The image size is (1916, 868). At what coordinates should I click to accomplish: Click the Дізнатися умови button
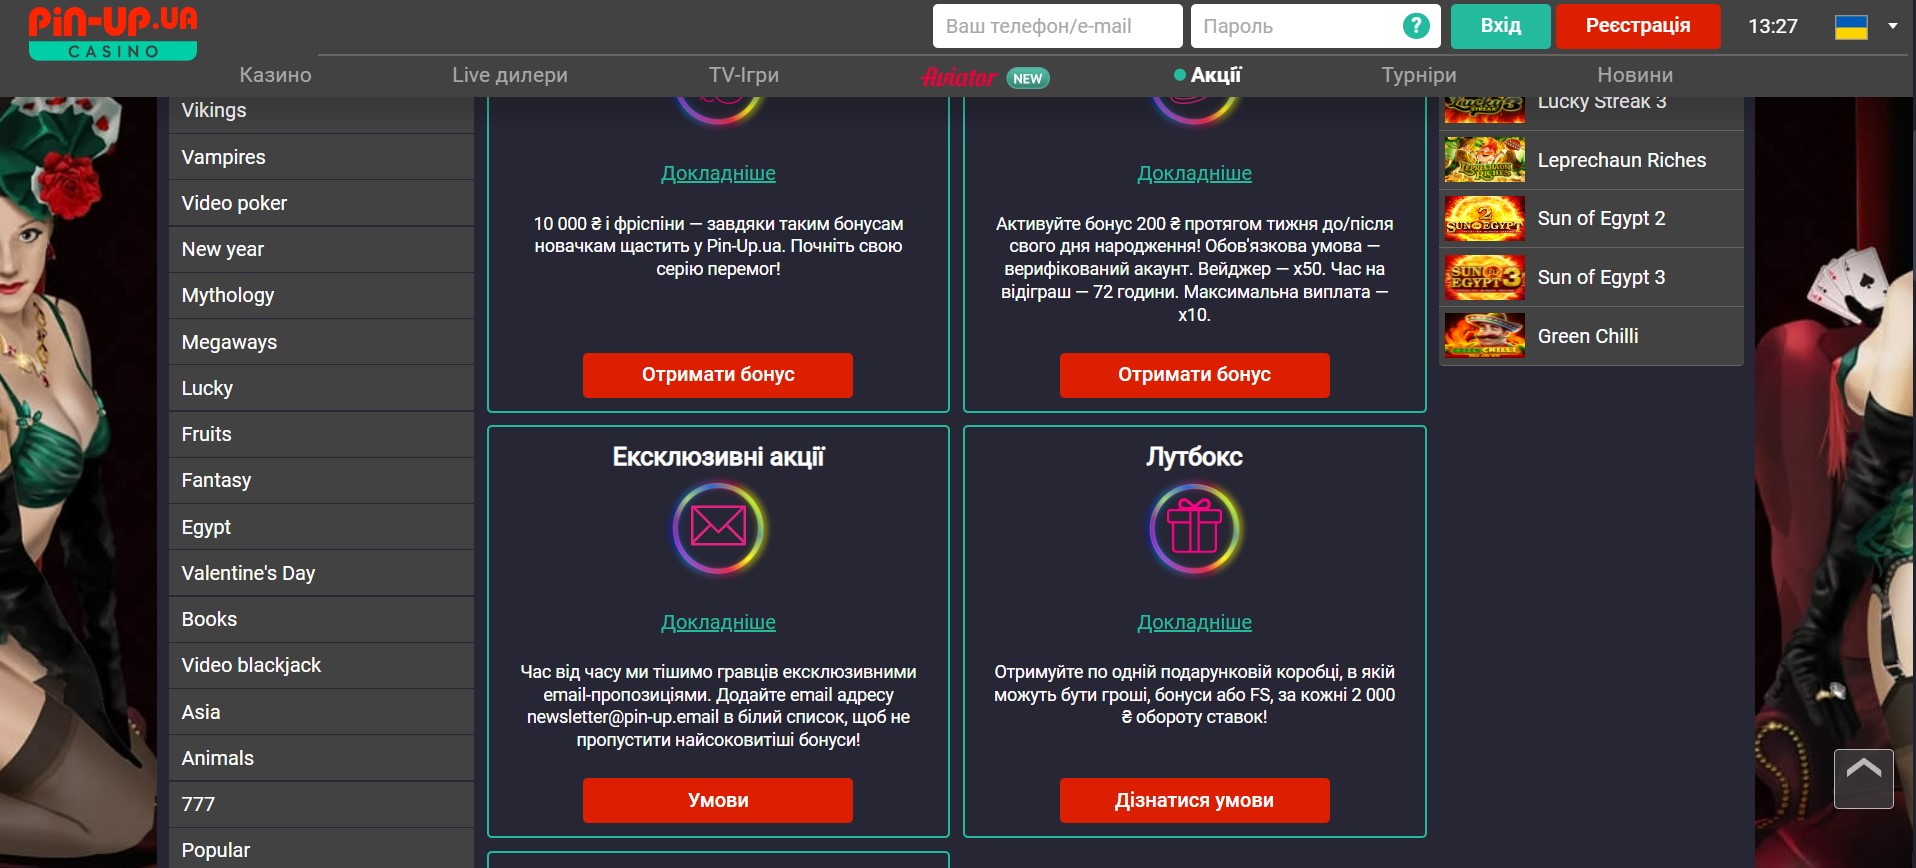click(x=1194, y=800)
